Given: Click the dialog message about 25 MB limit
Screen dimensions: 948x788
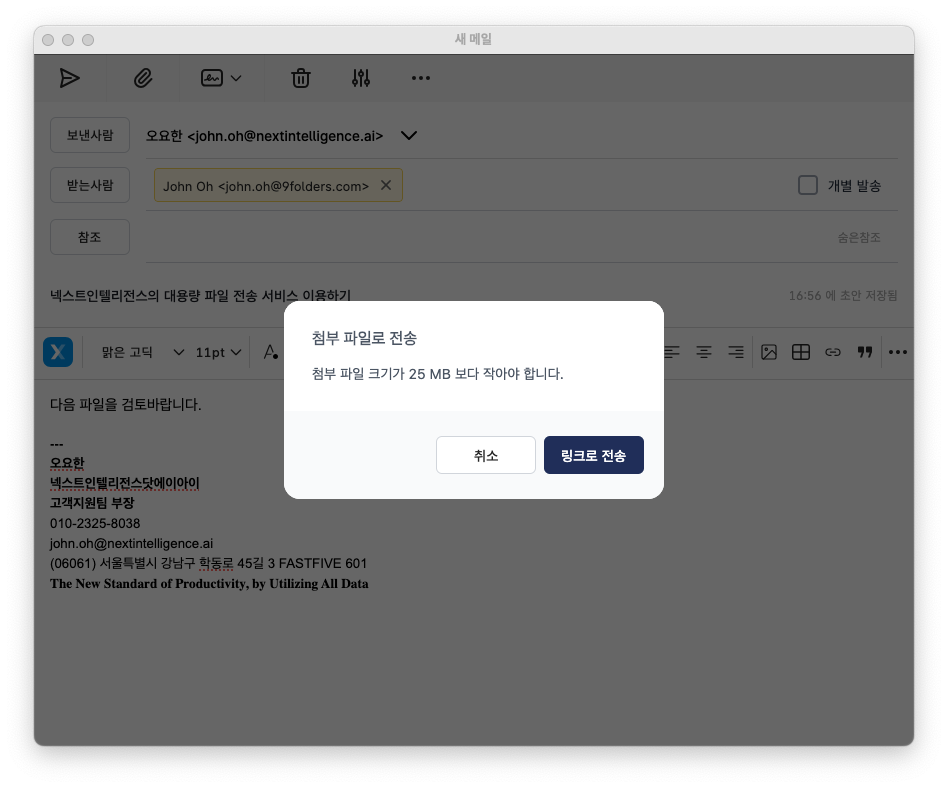Looking at the screenshot, I should (437, 374).
